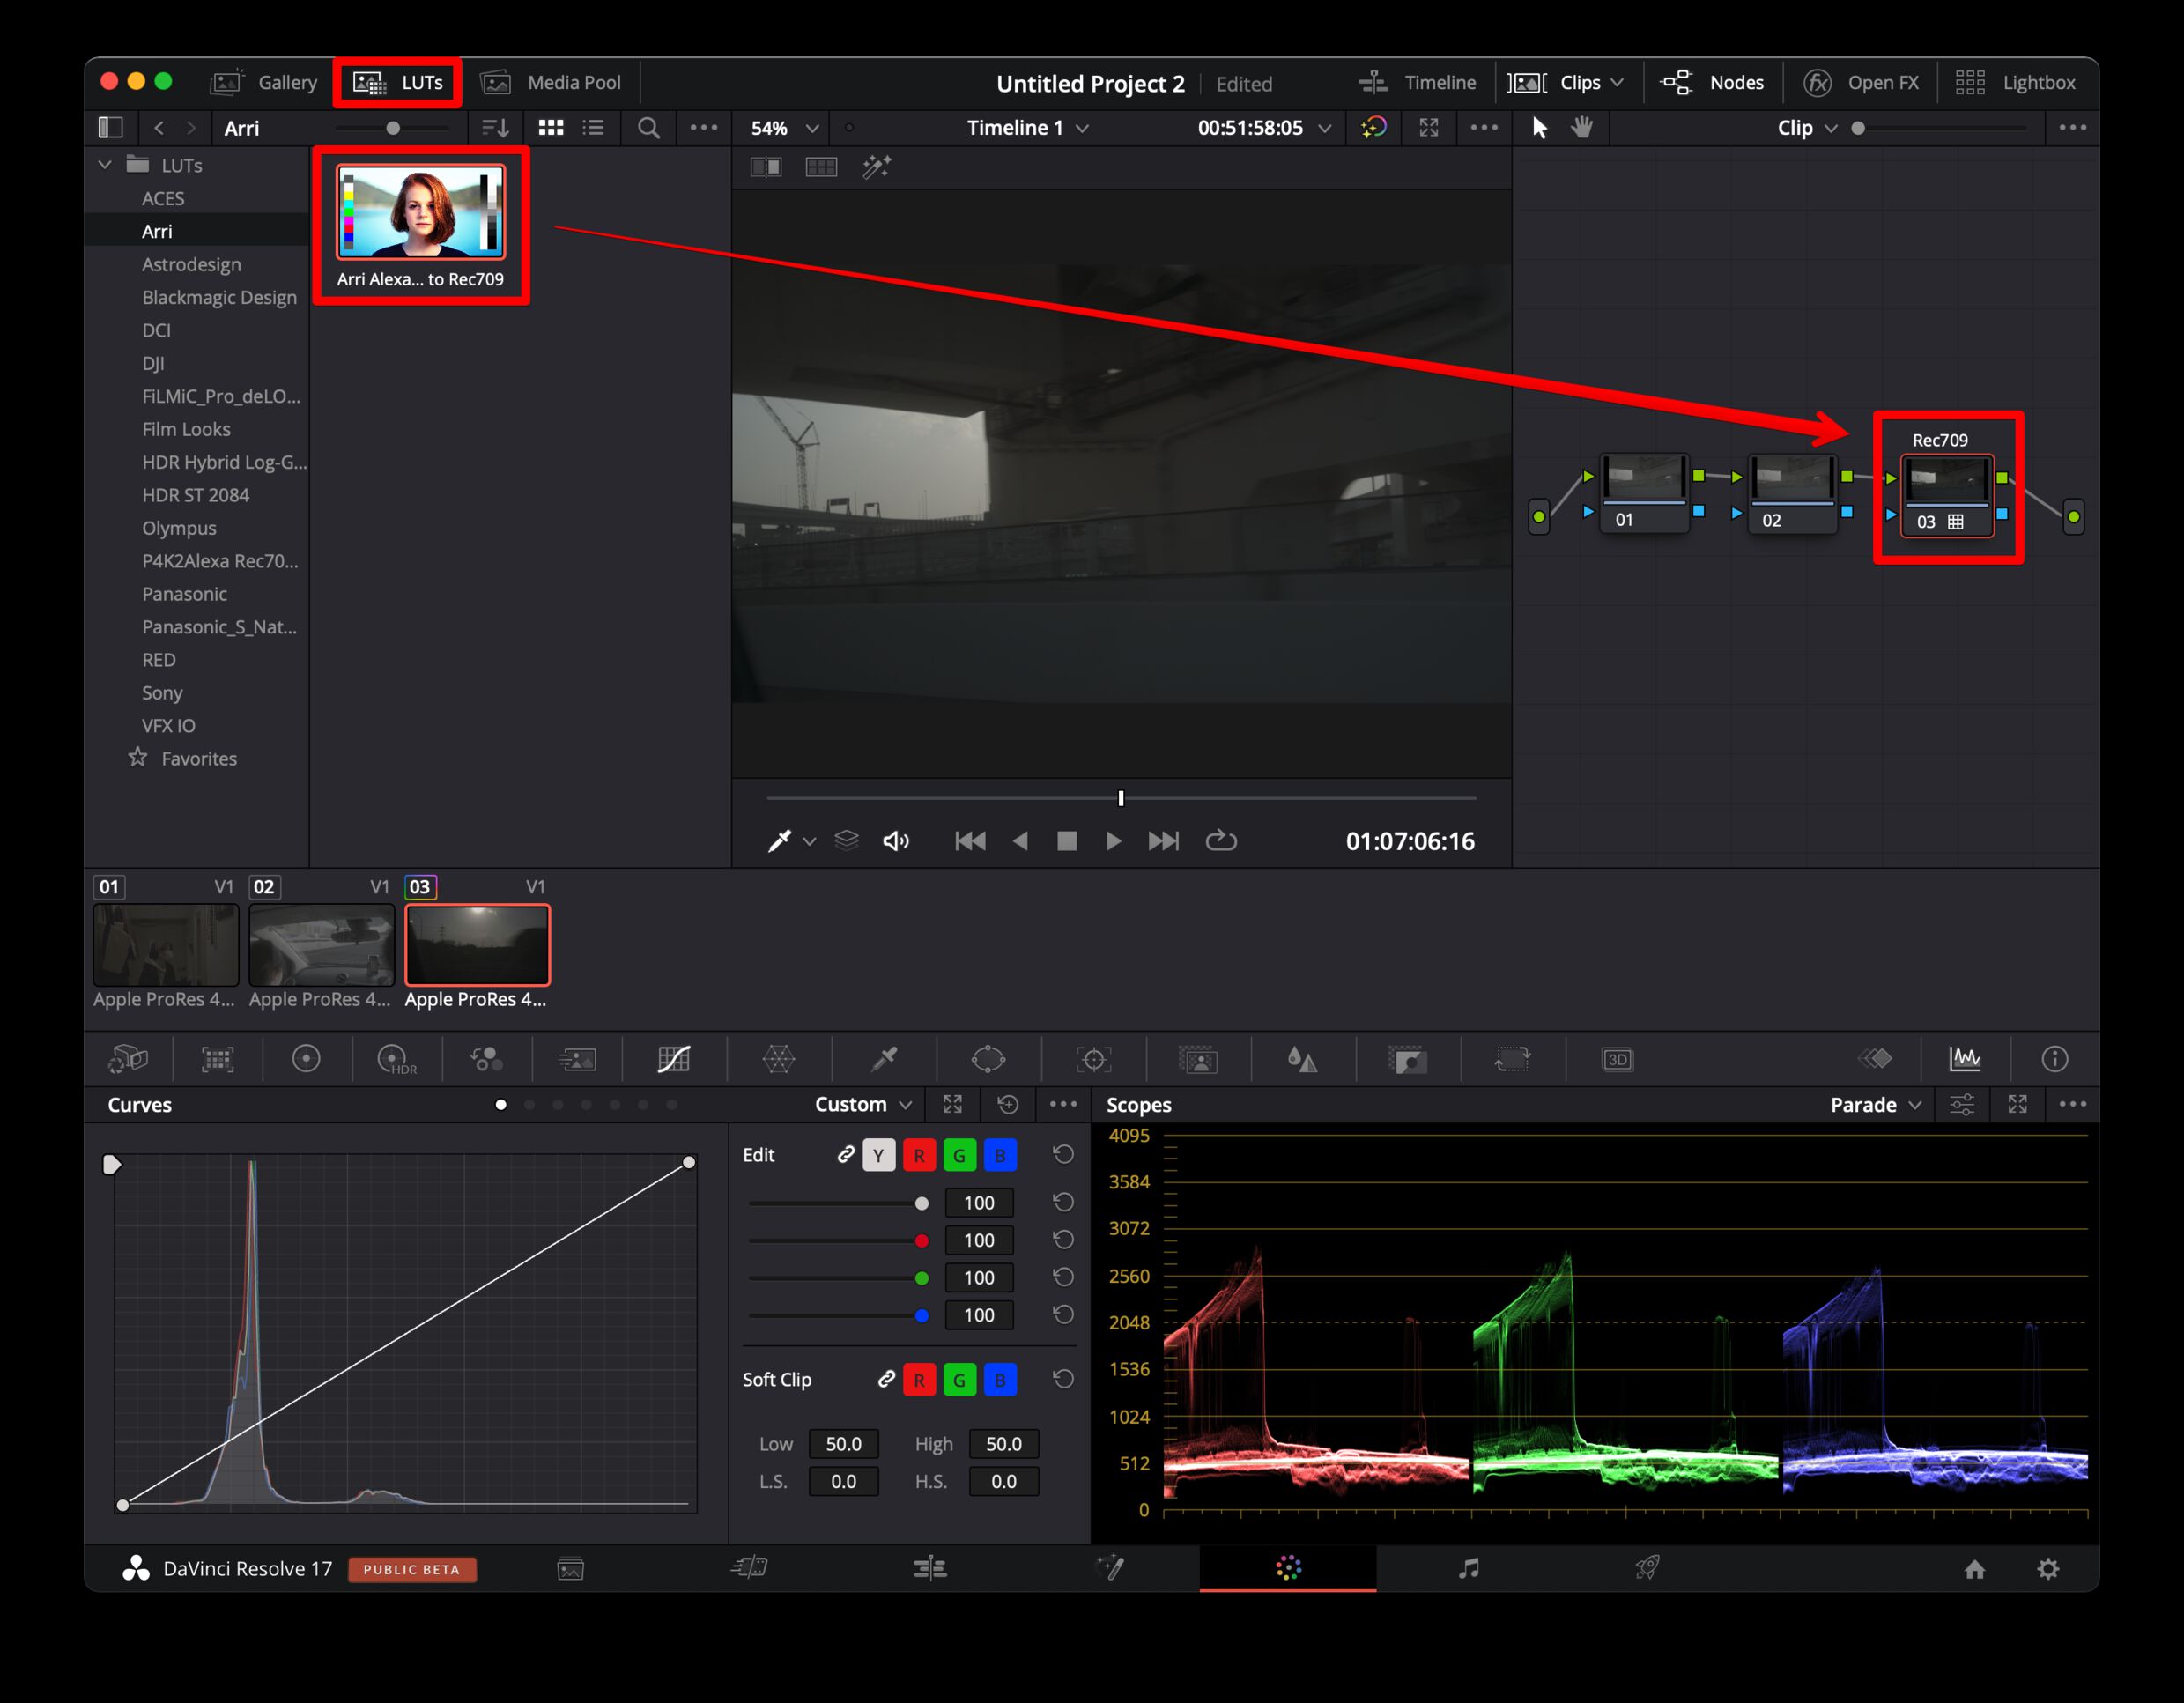
Task: Open project settings gear icon
Action: coord(2048,1568)
